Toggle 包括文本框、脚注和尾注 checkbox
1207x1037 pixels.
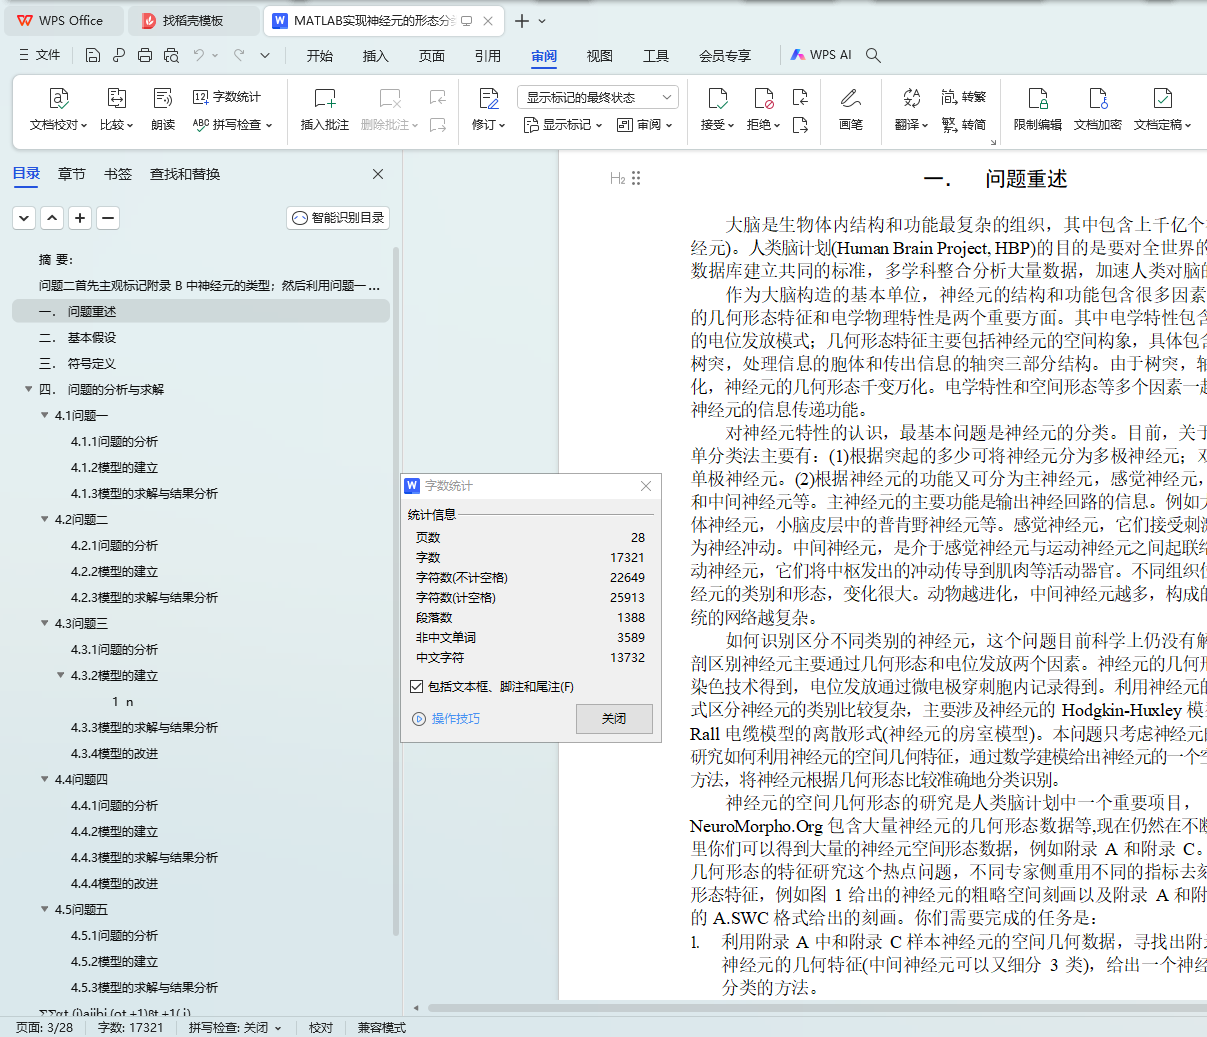pyautogui.click(x=417, y=687)
